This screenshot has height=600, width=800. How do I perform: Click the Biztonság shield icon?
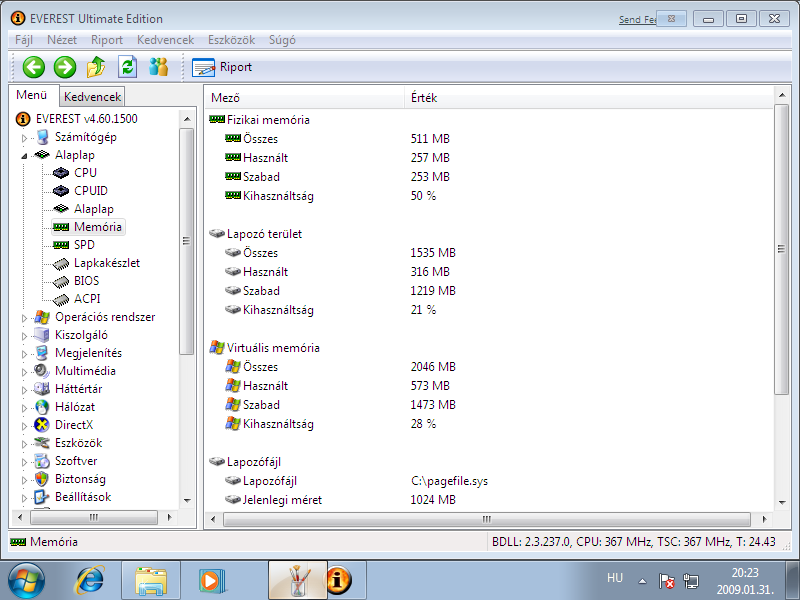point(41,479)
